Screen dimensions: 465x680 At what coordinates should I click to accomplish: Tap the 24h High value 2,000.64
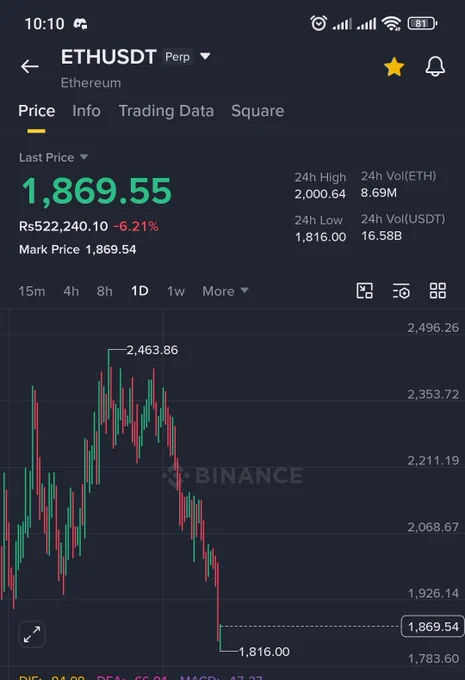320,194
